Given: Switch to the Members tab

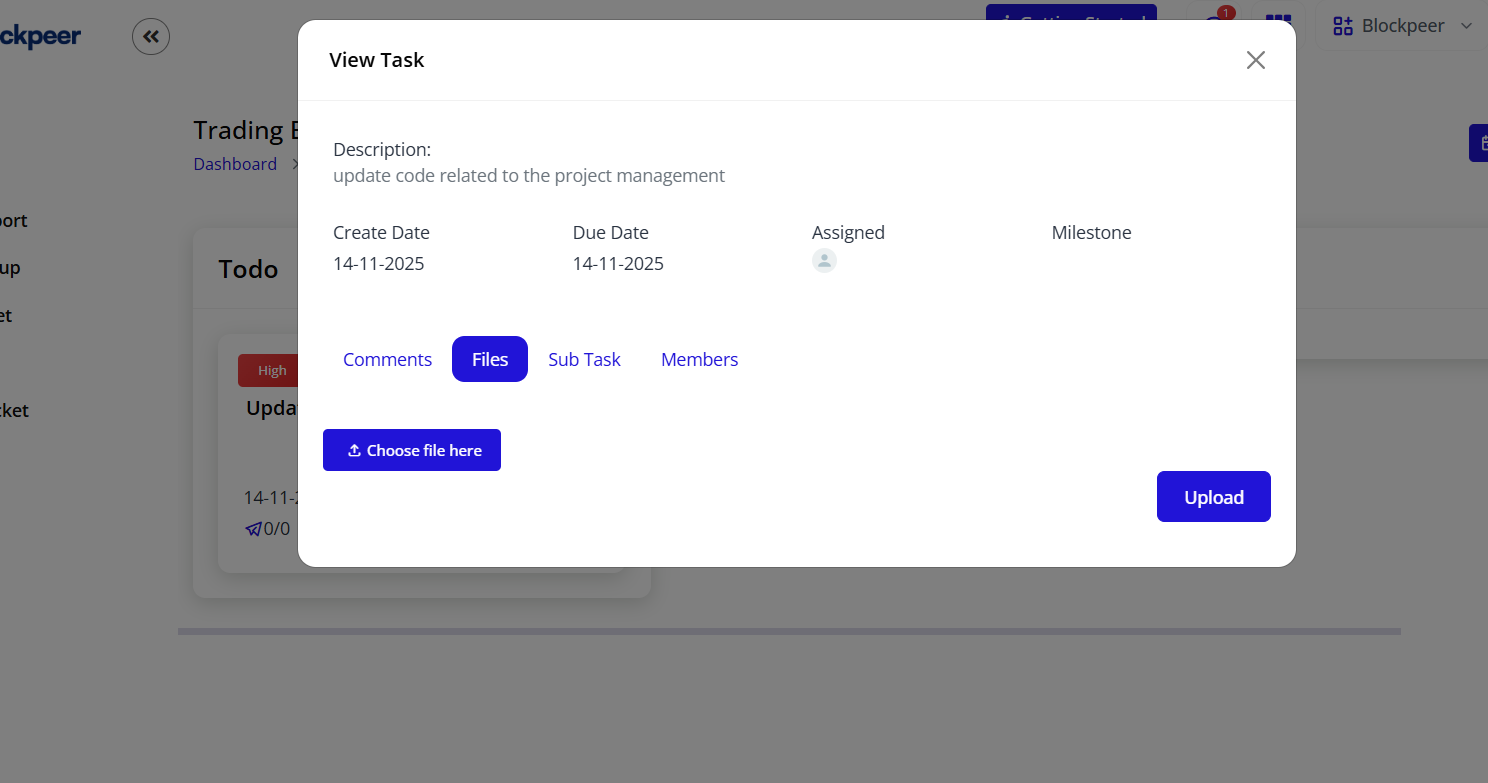Looking at the screenshot, I should [x=699, y=359].
